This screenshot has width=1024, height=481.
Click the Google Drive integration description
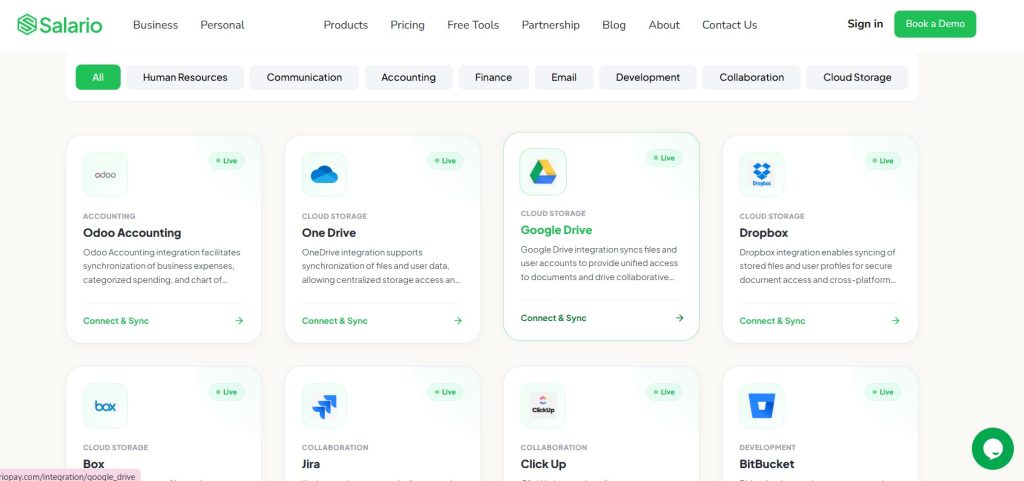point(600,263)
